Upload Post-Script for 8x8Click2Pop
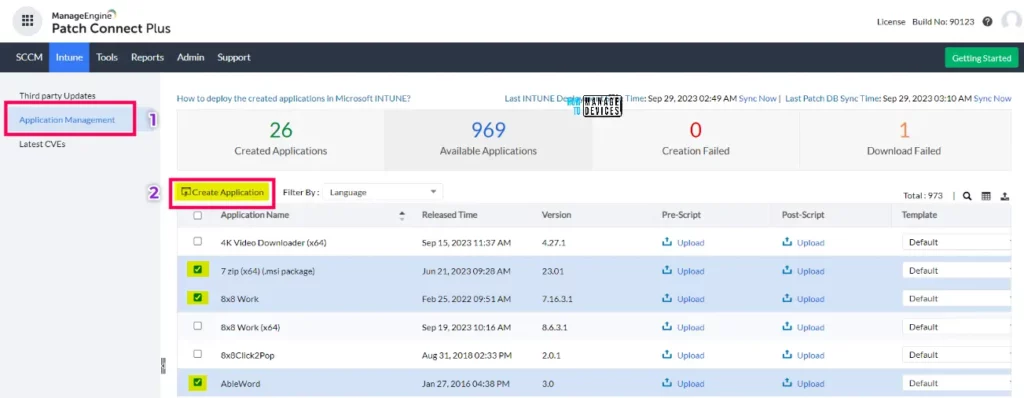 tap(803, 355)
